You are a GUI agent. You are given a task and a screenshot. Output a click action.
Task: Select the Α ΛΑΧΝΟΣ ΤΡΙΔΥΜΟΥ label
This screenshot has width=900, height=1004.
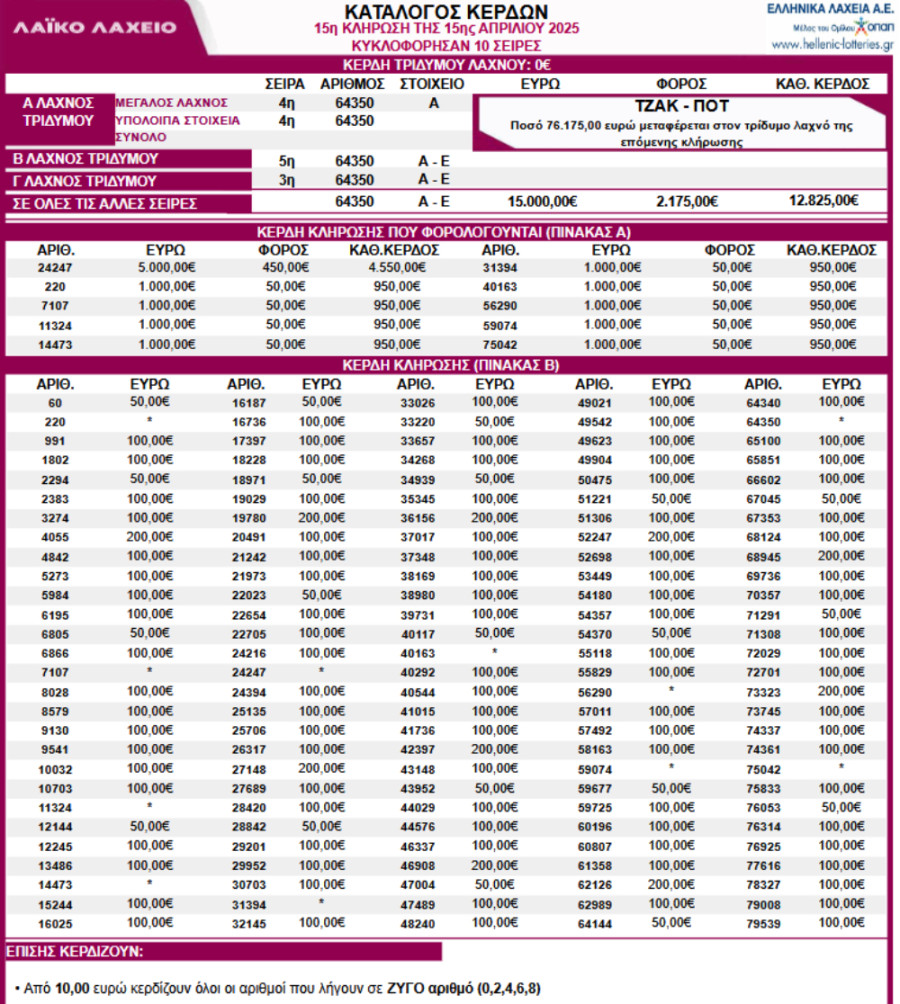click(58, 112)
